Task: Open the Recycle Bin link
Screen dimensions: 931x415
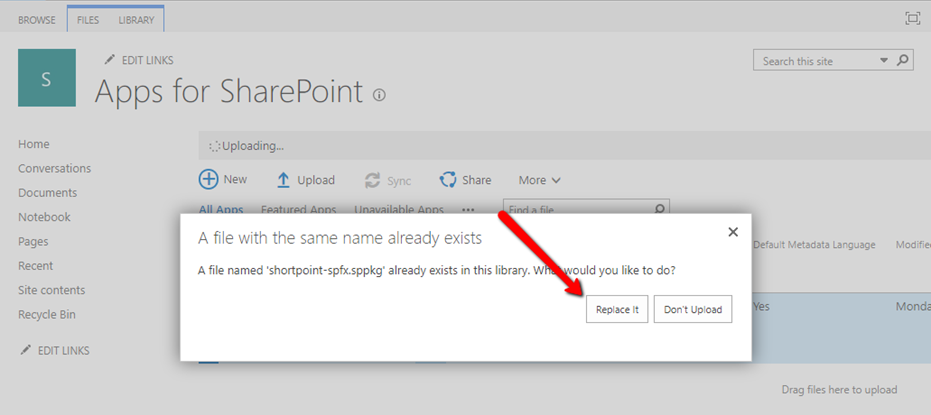Action: 47,315
